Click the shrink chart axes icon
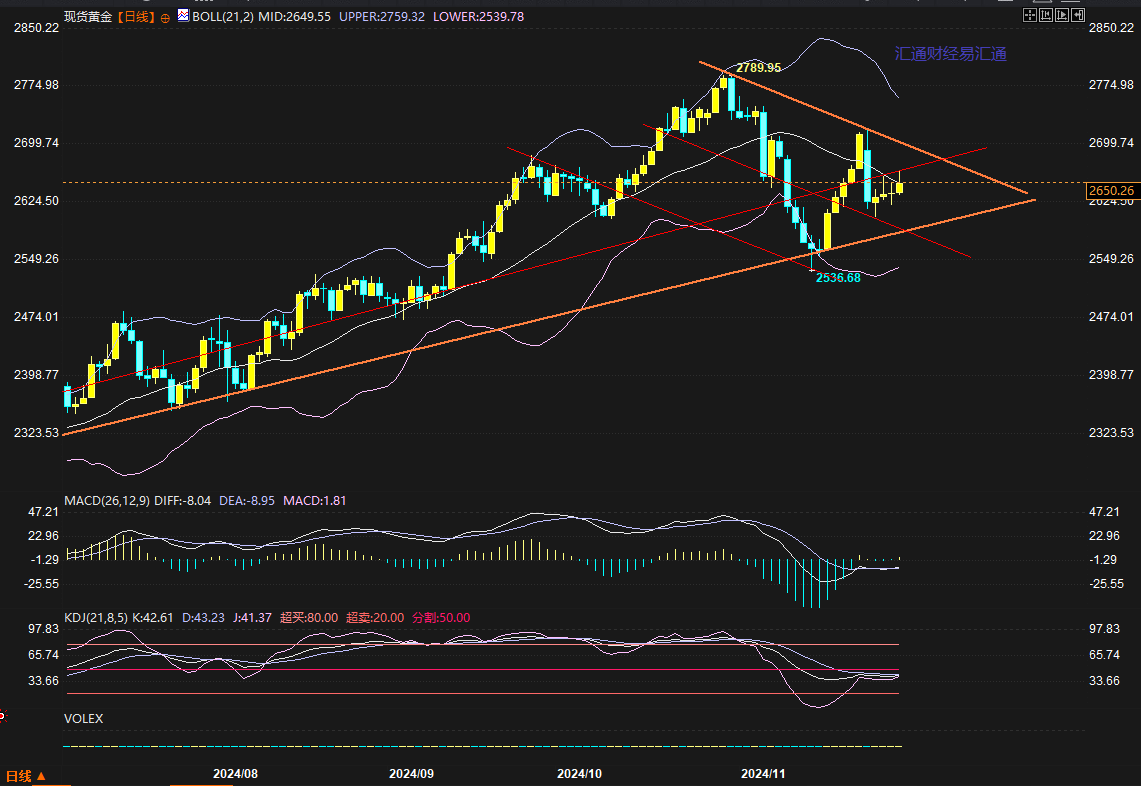 (1046, 15)
